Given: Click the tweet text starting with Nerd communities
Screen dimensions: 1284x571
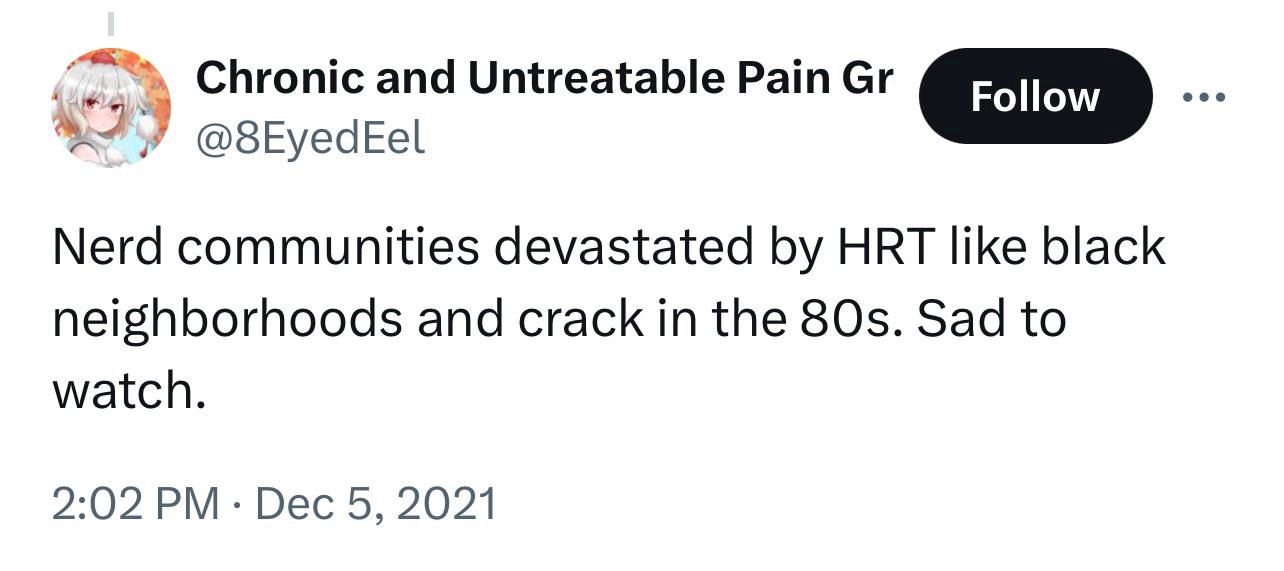Looking at the screenshot, I should click(x=608, y=319).
